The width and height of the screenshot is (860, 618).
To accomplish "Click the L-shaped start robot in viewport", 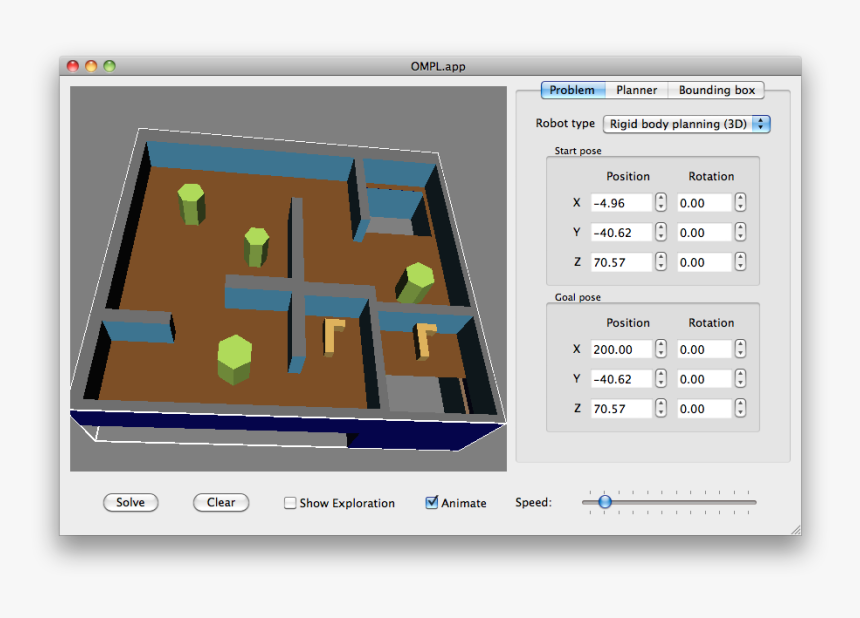I will [329, 338].
